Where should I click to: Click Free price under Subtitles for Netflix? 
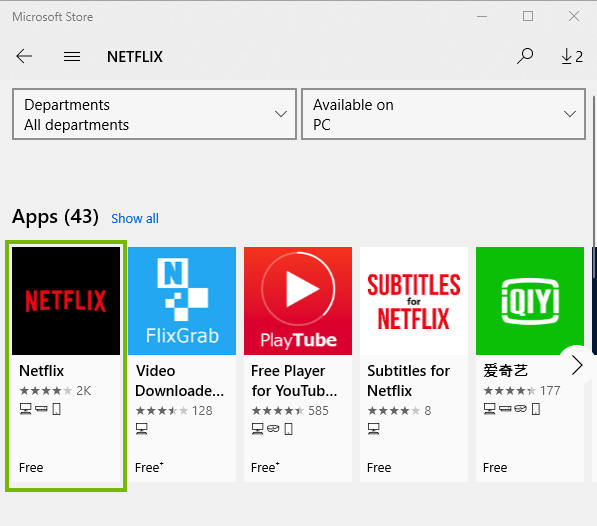tap(379, 467)
